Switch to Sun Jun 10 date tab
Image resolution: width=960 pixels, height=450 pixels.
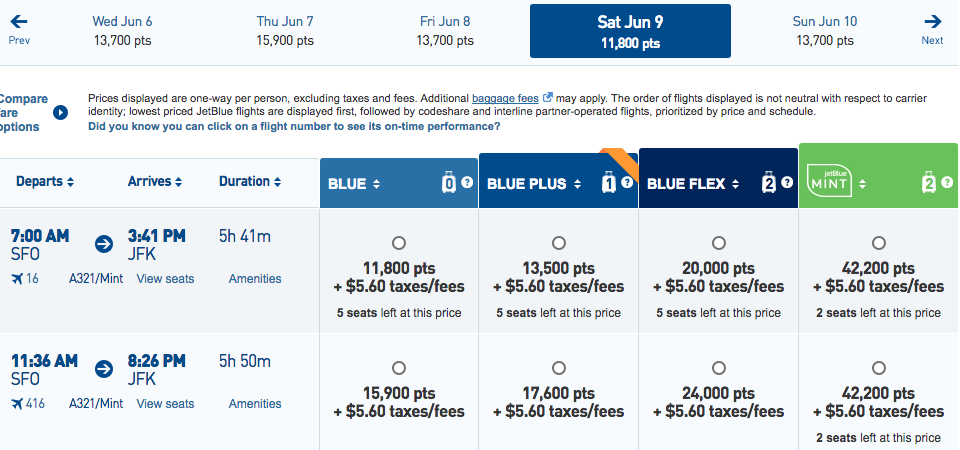point(823,30)
